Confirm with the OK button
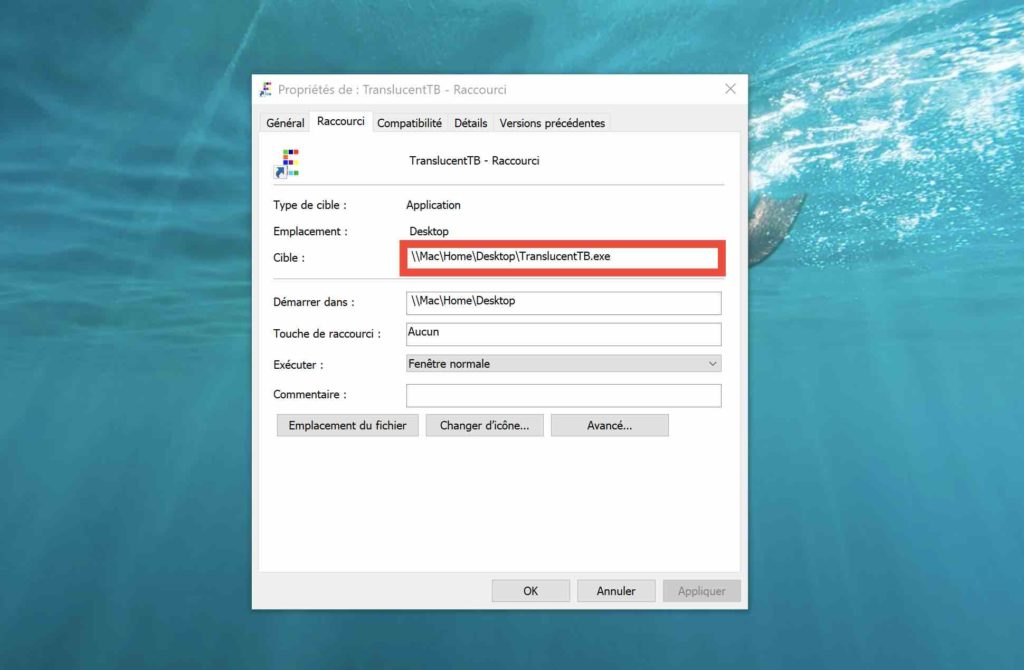 pyautogui.click(x=530, y=591)
